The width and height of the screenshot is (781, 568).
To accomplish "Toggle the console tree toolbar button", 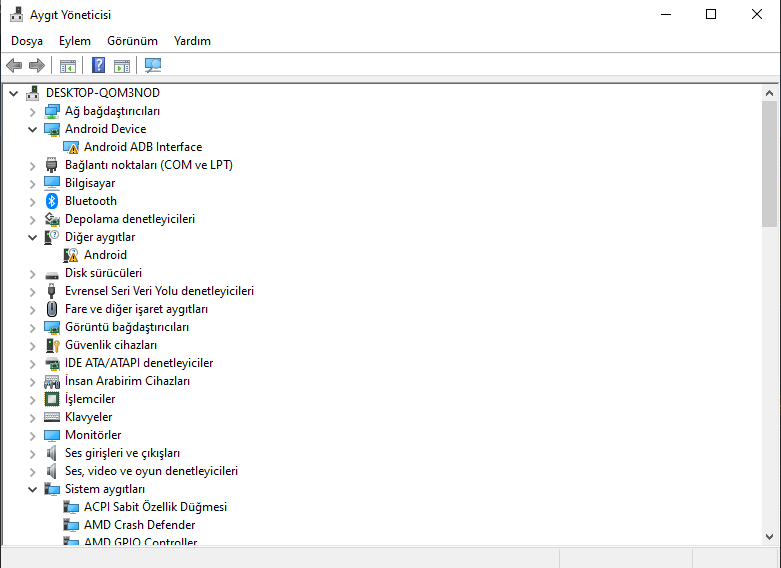I will [x=68, y=65].
